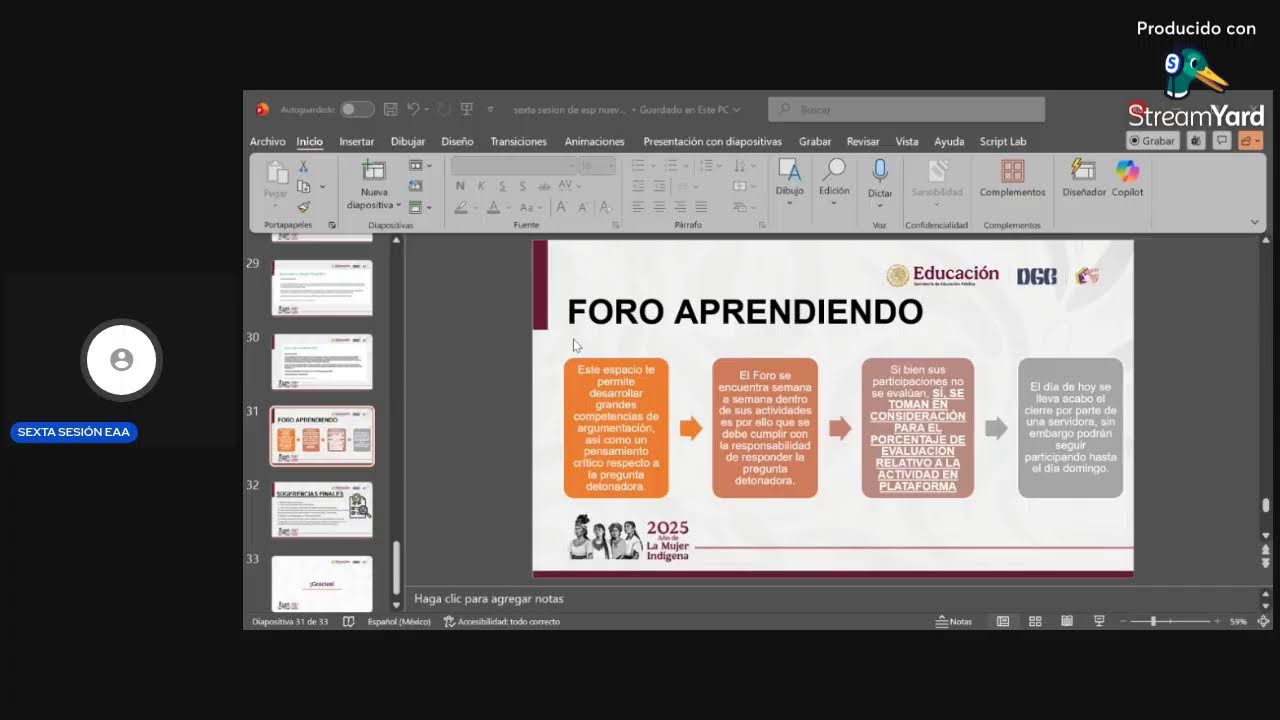Image resolution: width=1280 pixels, height=720 pixels.
Task: Open the Dibujo drawing dropdown
Action: pyautogui.click(x=789, y=182)
